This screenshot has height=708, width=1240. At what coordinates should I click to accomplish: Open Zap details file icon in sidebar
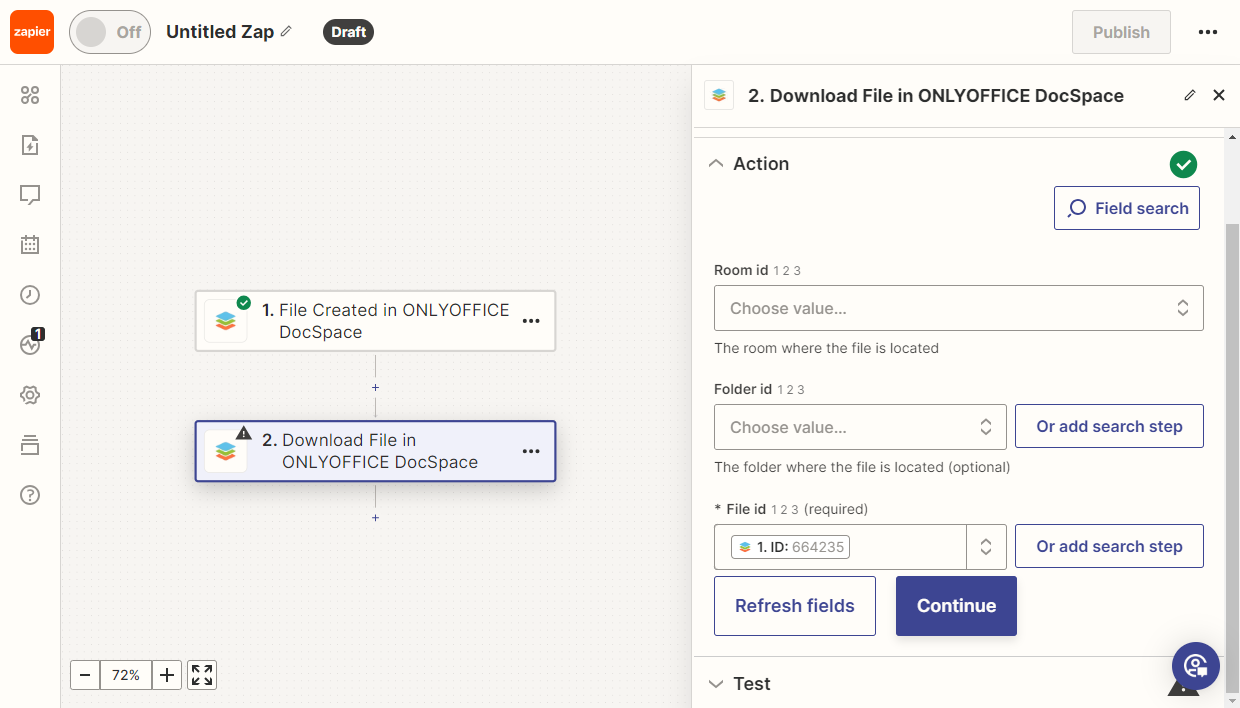pyautogui.click(x=30, y=145)
